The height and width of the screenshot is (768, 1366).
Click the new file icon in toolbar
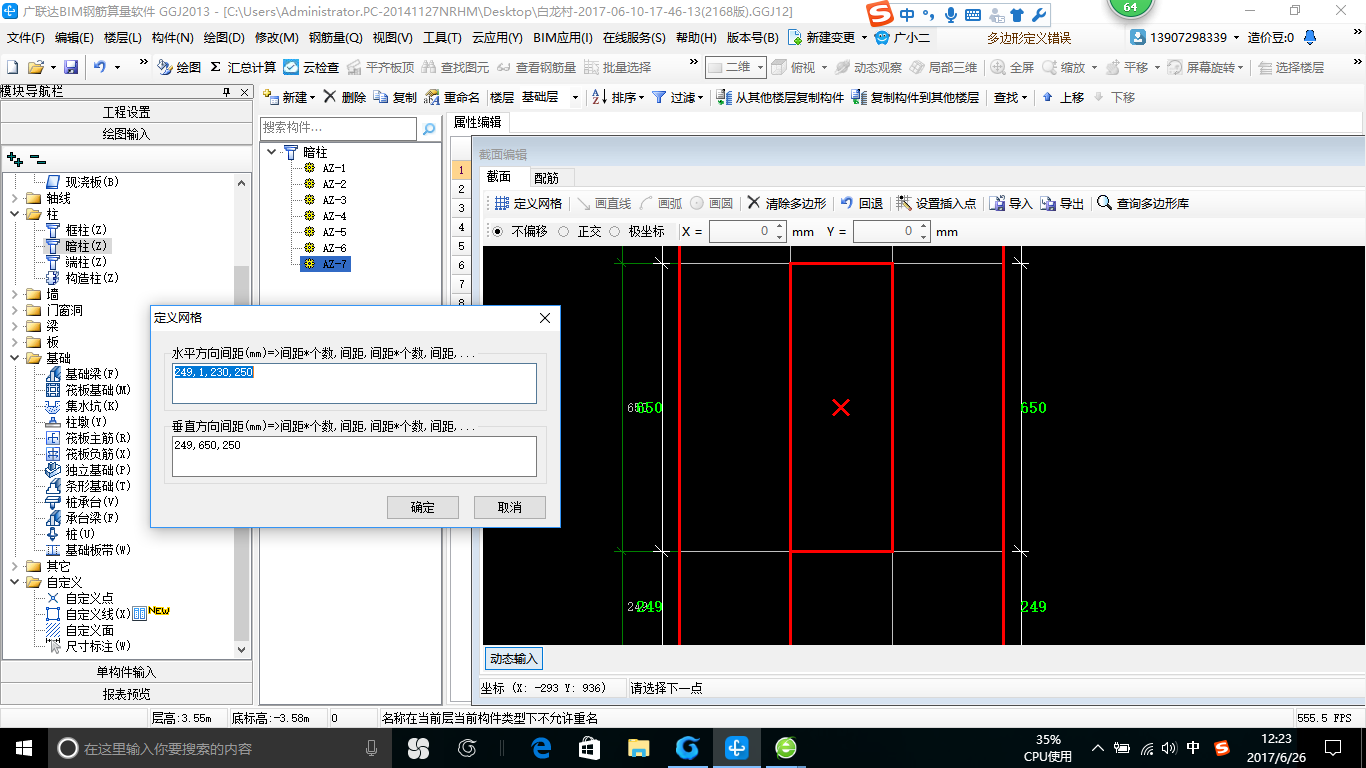point(13,67)
